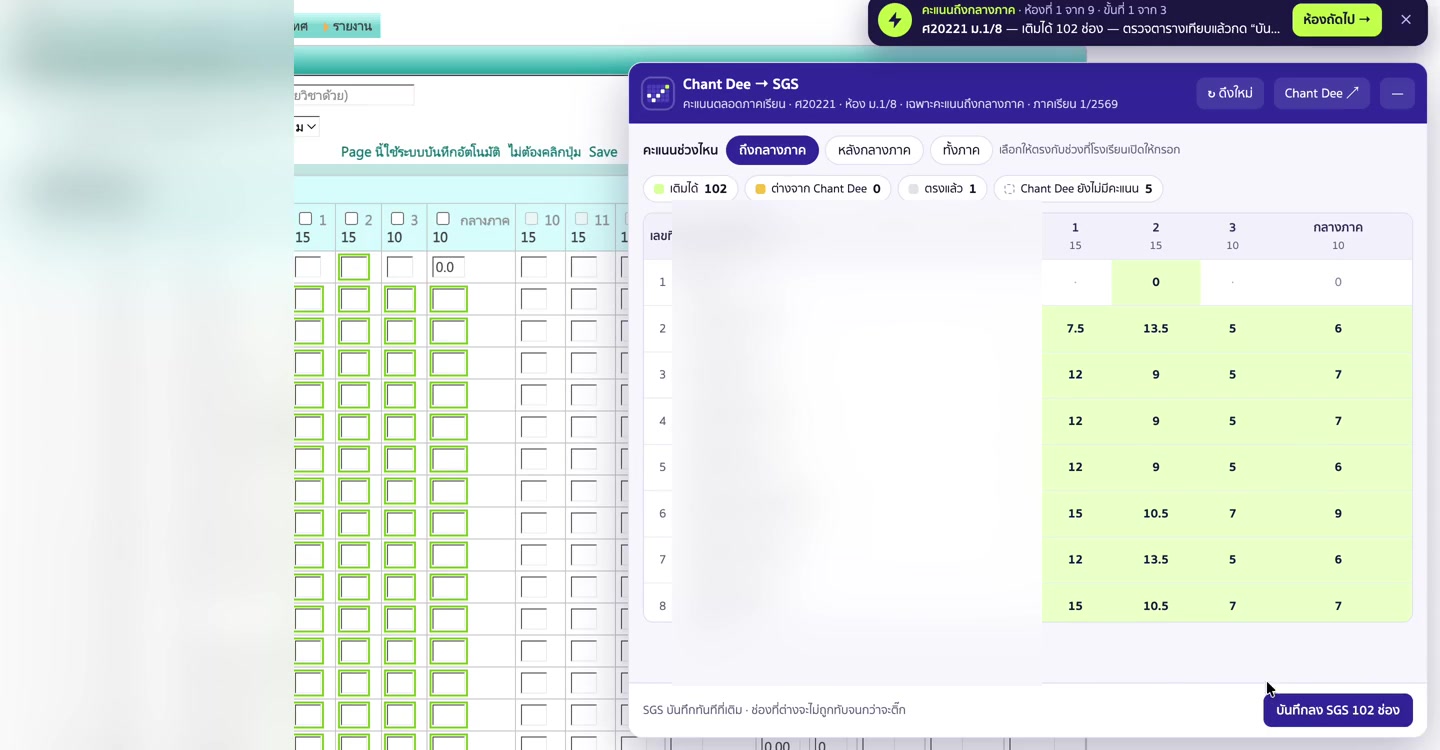Image resolution: width=1440 pixels, height=750 pixels.
Task: Click the lightning bolt icon in the notification bar
Action: (895, 20)
